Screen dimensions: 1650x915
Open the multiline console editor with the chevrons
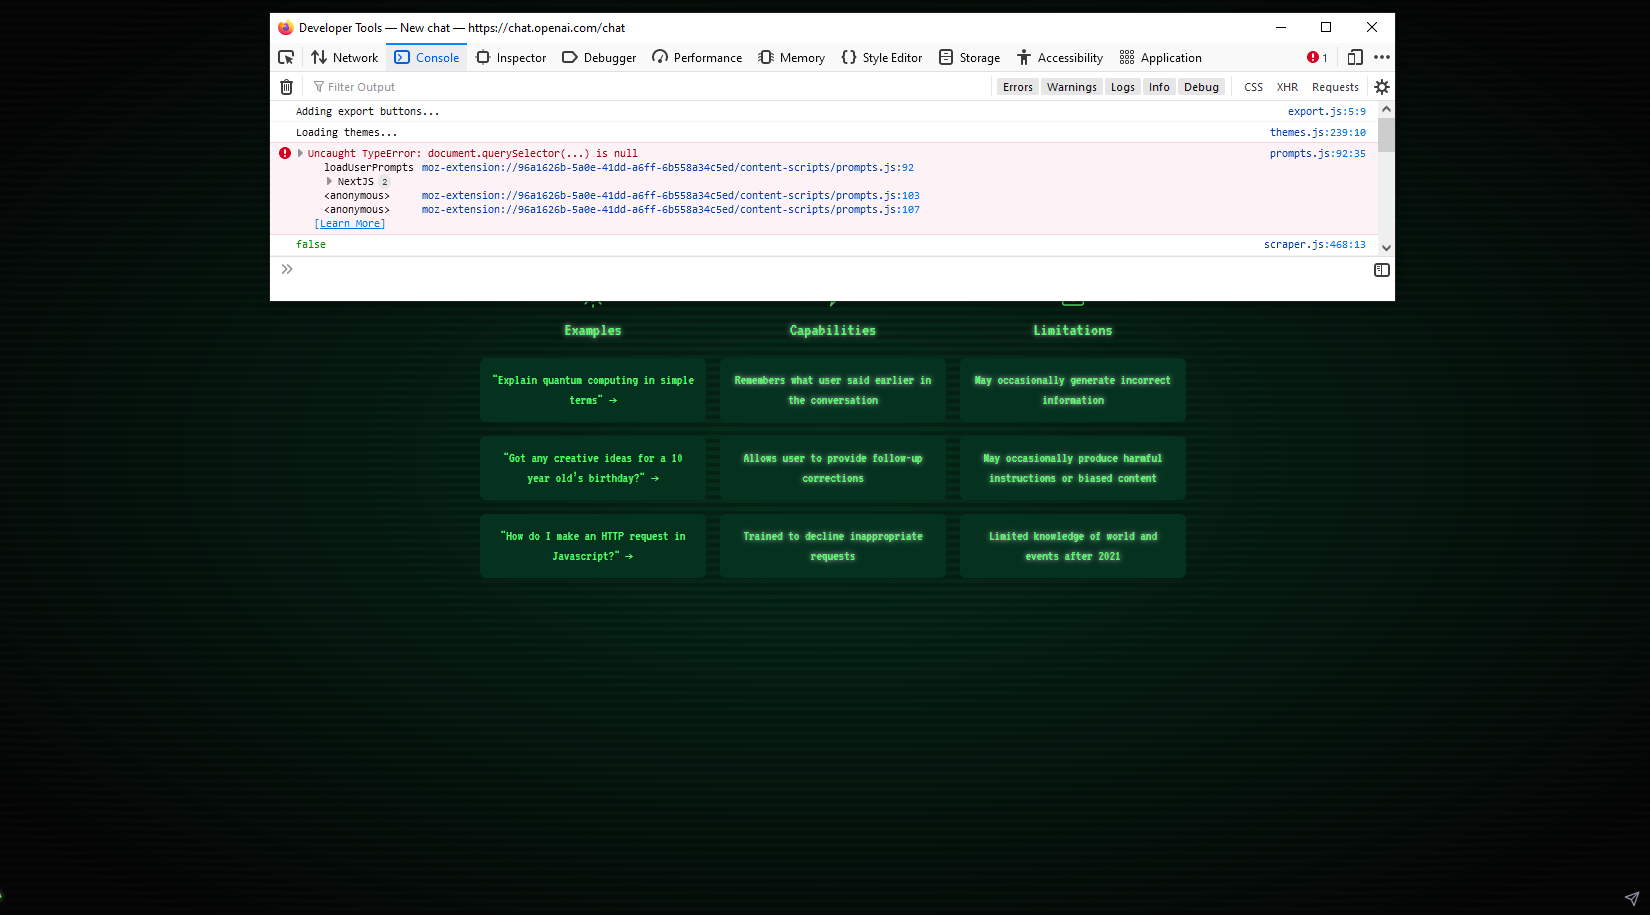tap(287, 269)
